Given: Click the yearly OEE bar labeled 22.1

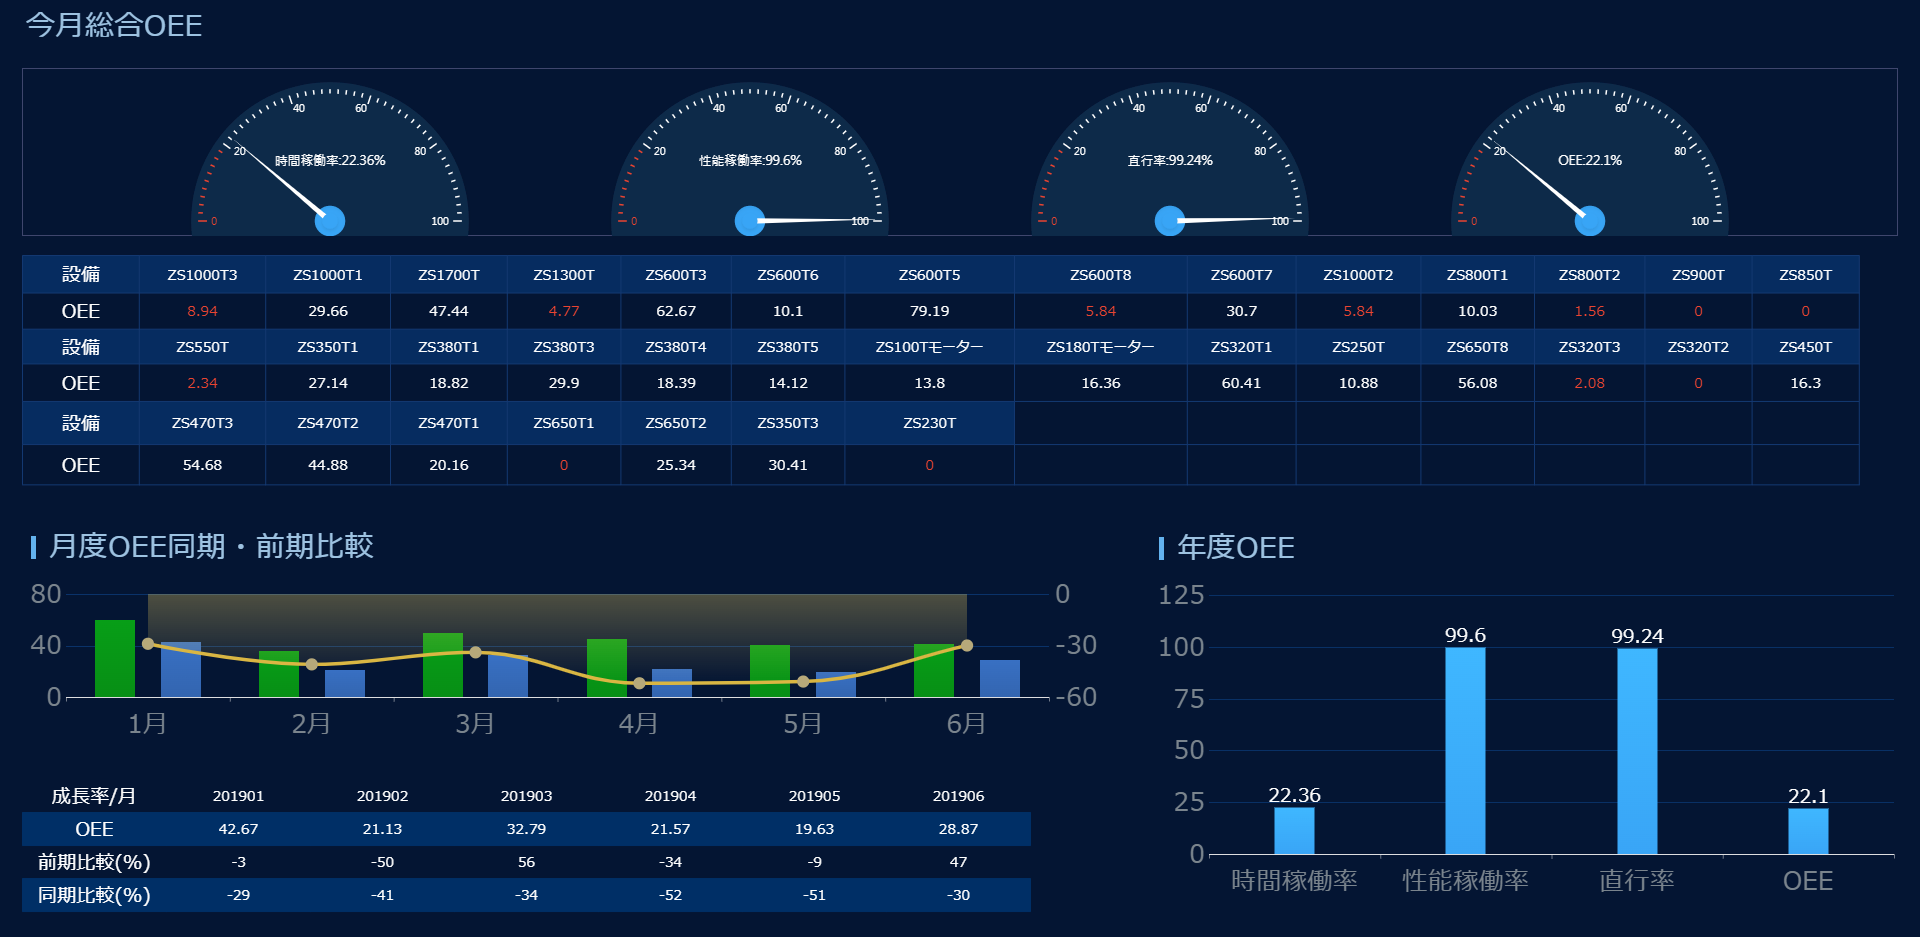Looking at the screenshot, I should point(1808,831).
